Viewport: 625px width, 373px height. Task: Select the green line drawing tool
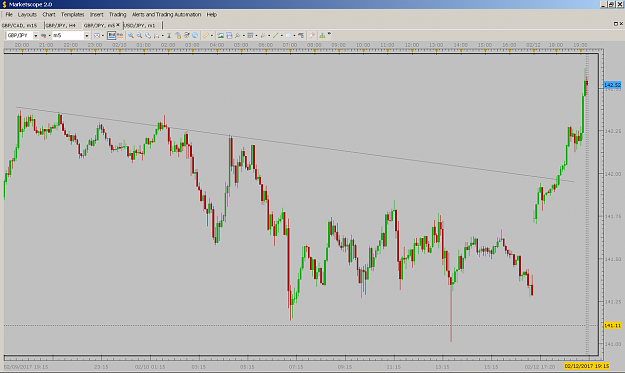pos(275,35)
